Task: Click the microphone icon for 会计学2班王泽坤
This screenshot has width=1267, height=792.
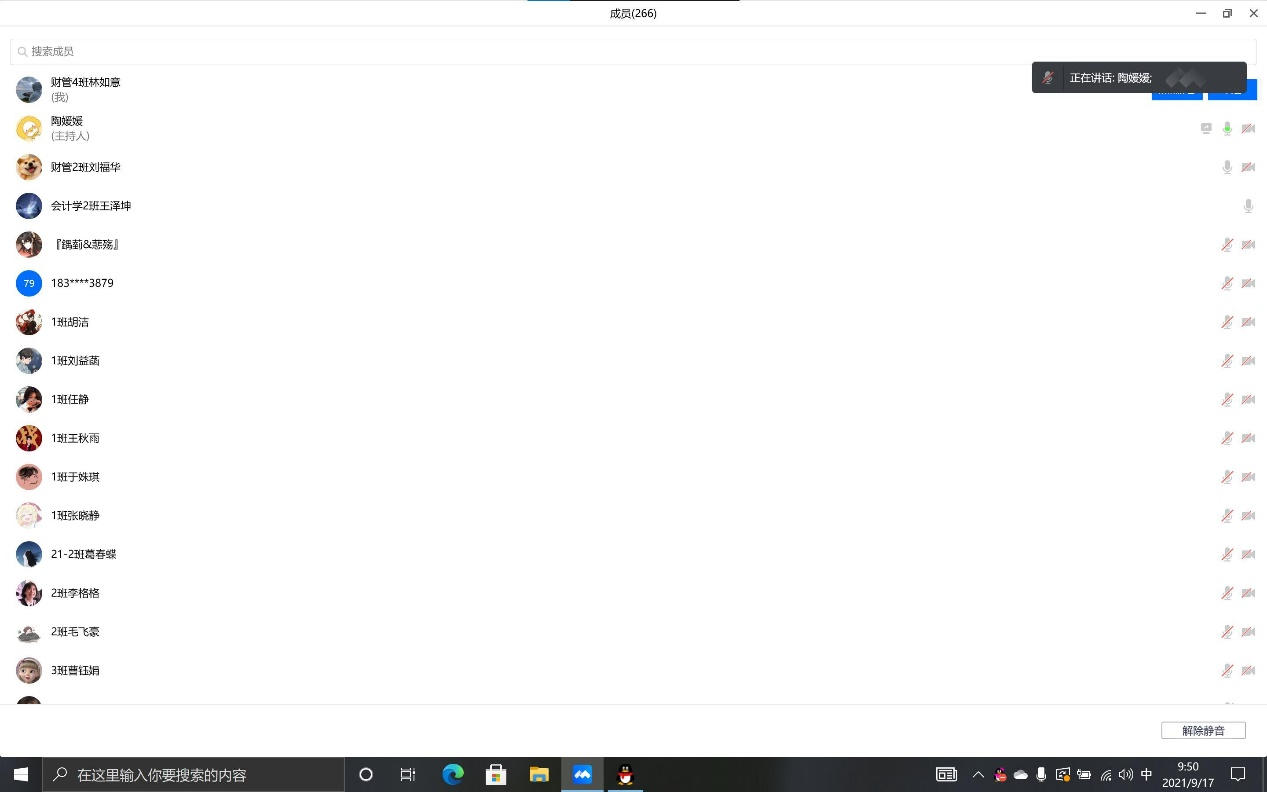Action: pyautogui.click(x=1248, y=206)
